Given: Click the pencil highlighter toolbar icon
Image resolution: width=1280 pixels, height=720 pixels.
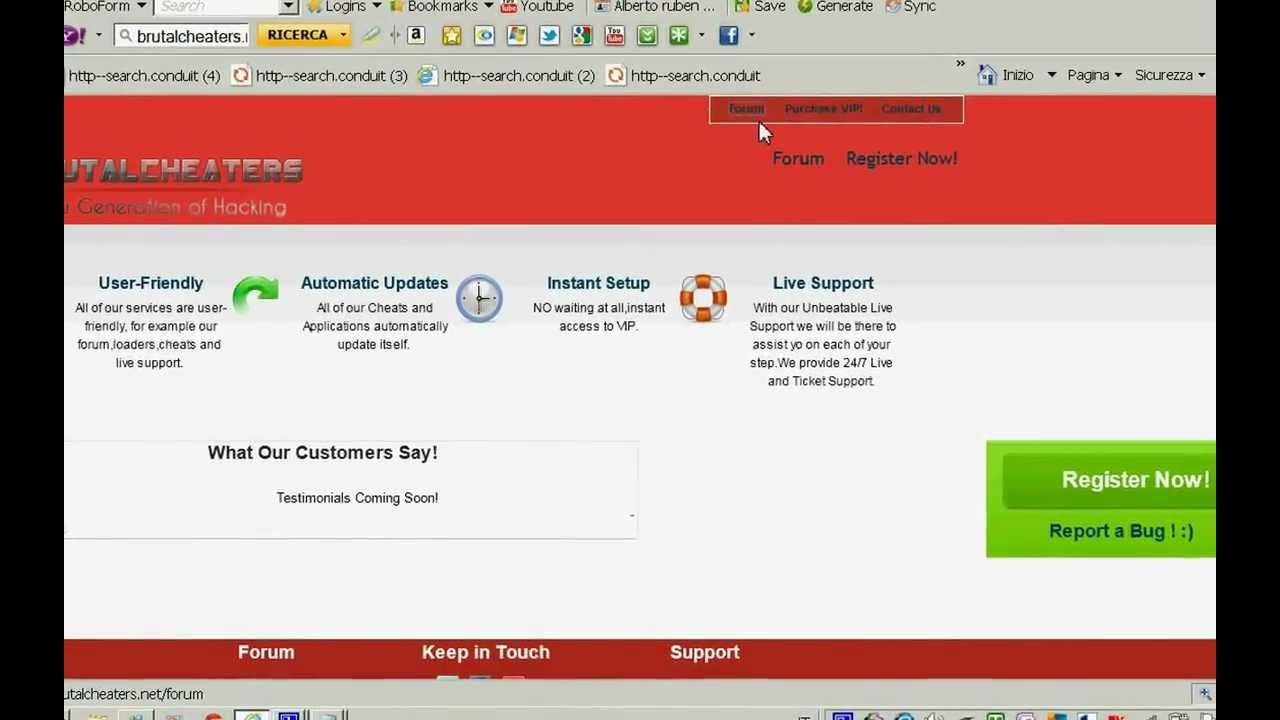Looking at the screenshot, I should click(370, 35).
